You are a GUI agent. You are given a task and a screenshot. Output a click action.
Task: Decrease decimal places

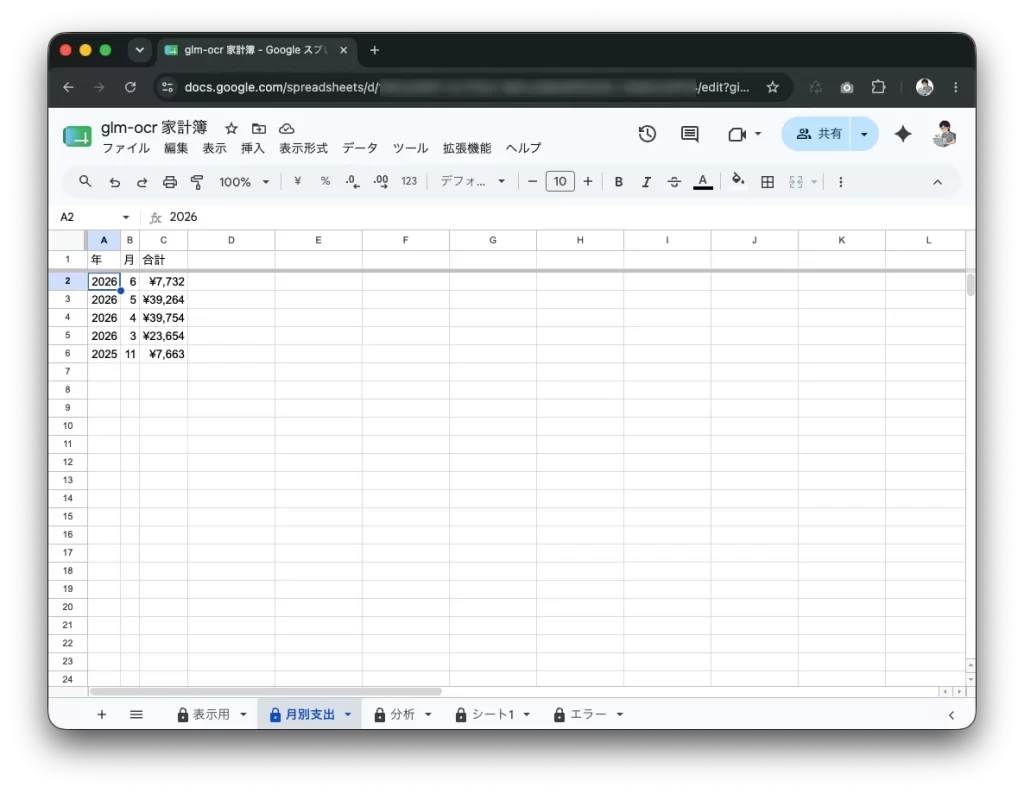pos(353,182)
